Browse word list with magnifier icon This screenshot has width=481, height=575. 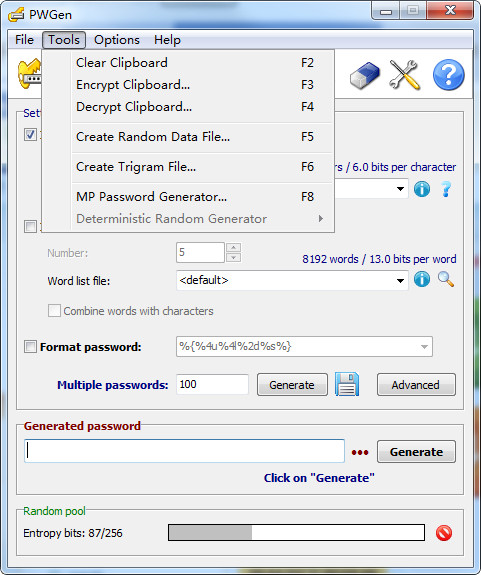(x=446, y=279)
